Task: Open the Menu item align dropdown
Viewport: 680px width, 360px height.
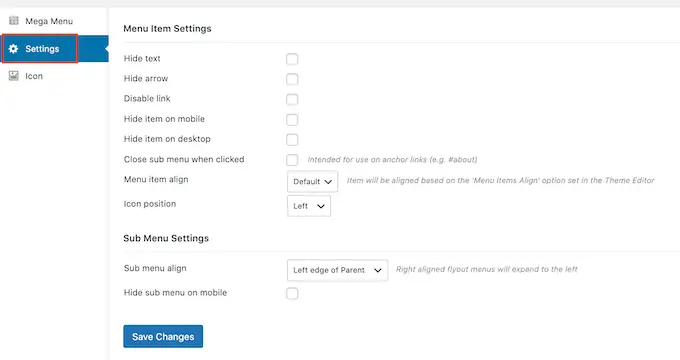Action: [x=312, y=181]
